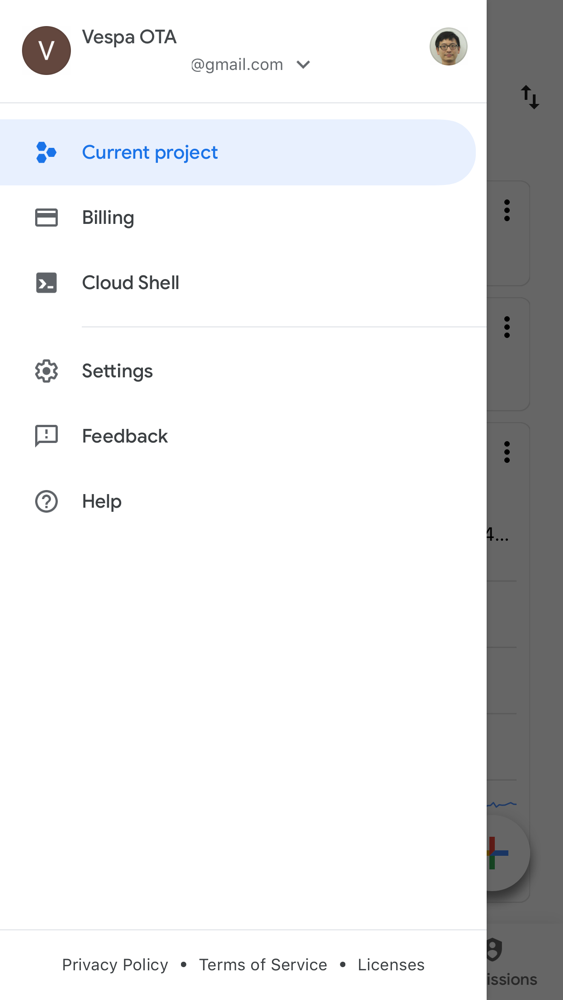The height and width of the screenshot is (1000, 563).
Task: Open the Licenses link
Action: point(391,965)
